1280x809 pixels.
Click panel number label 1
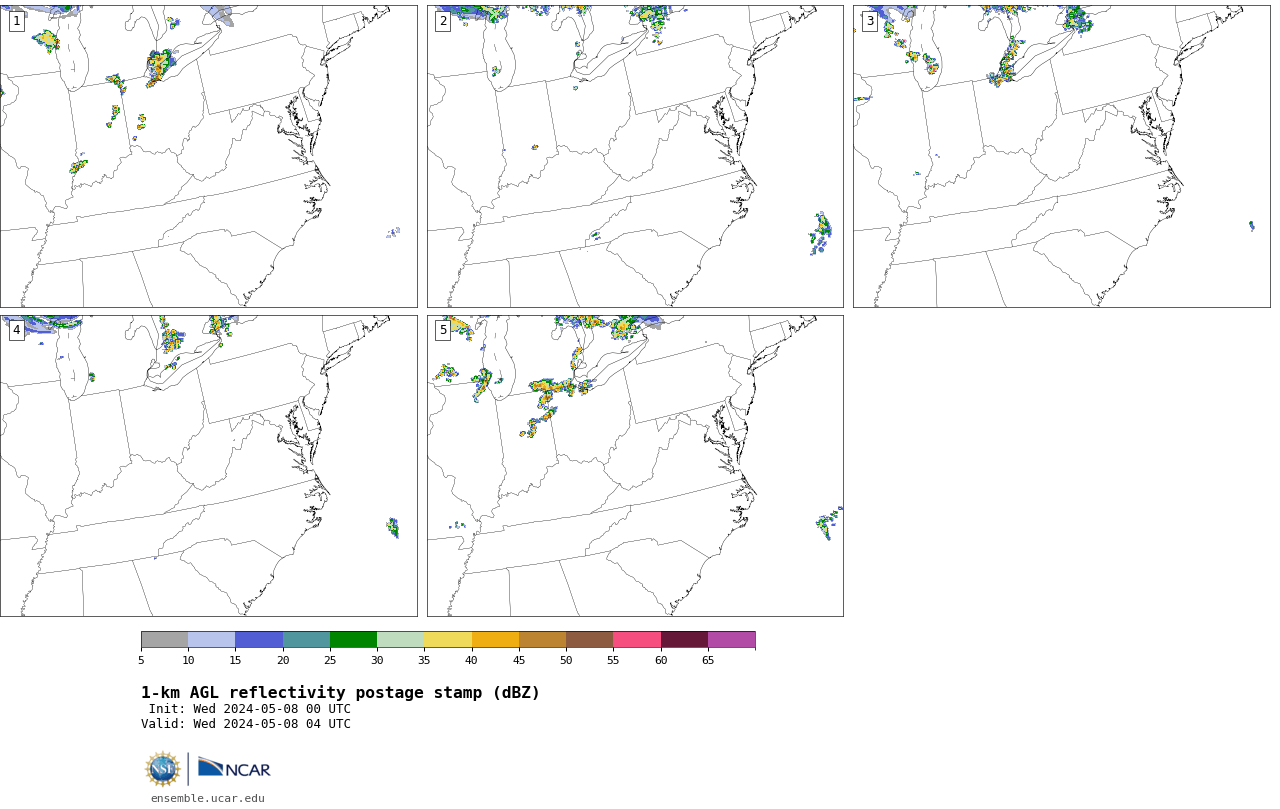(x=17, y=21)
